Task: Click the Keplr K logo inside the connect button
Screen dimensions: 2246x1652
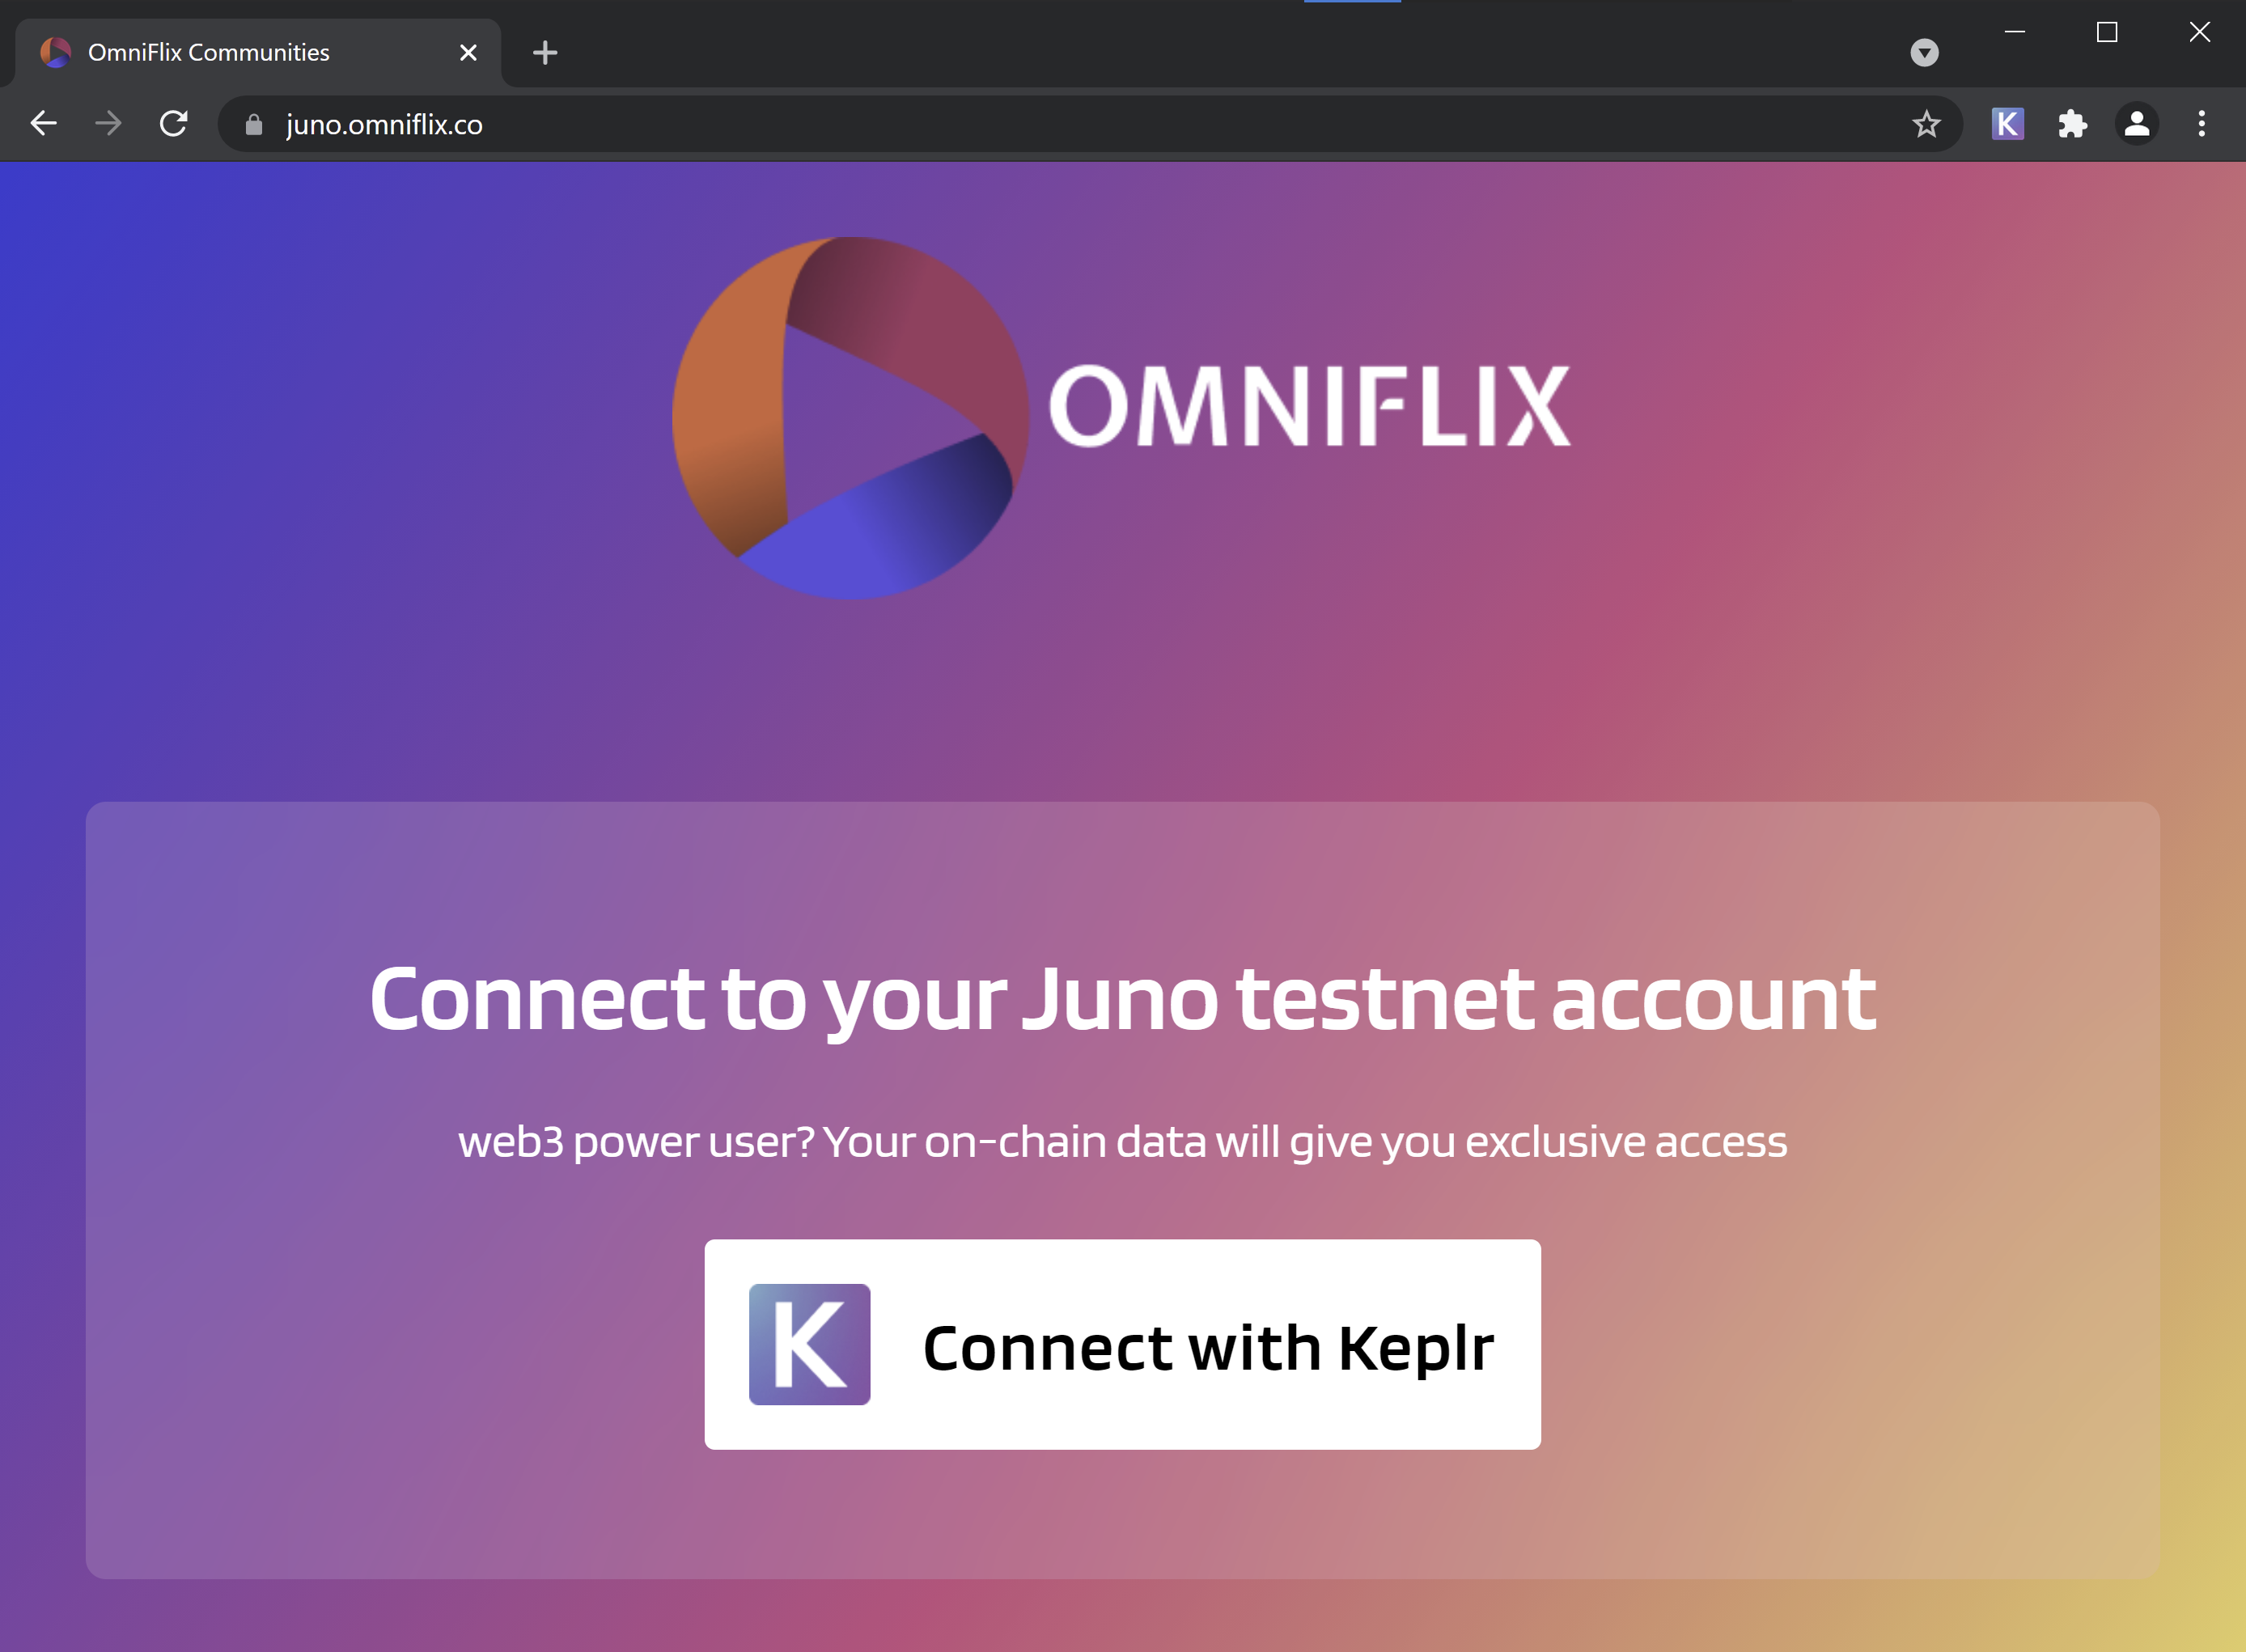Action: tap(809, 1344)
